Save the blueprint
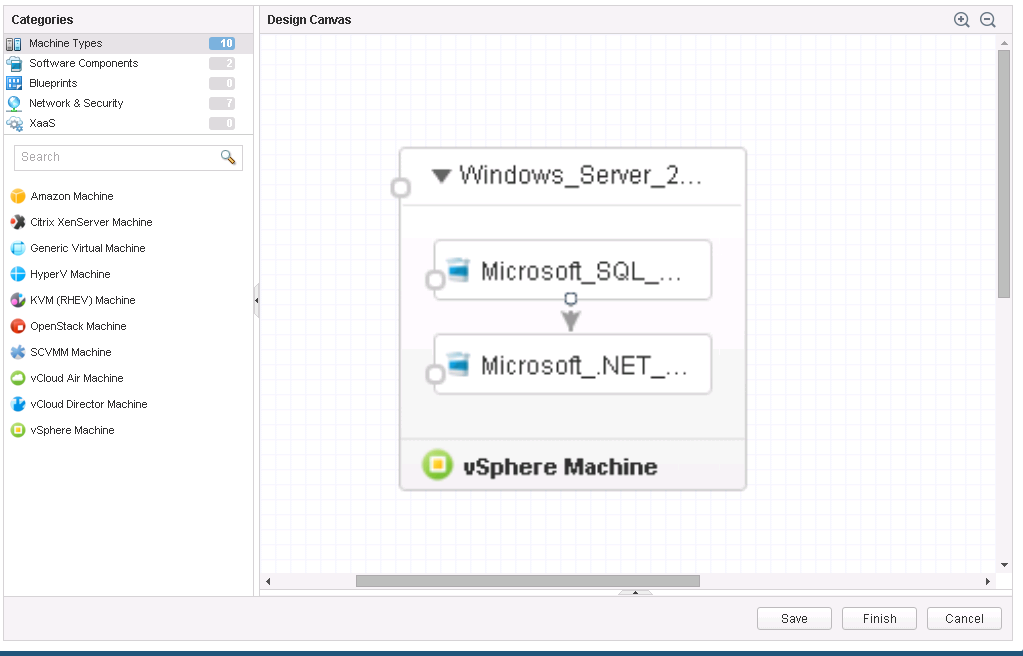This screenshot has height=656, width=1023. 794,618
